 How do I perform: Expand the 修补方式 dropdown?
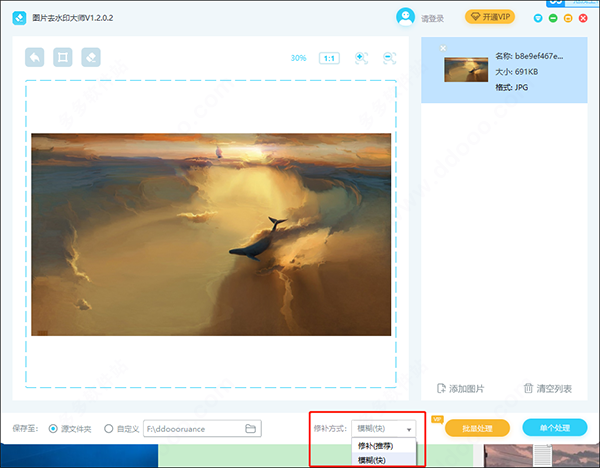tap(384, 428)
